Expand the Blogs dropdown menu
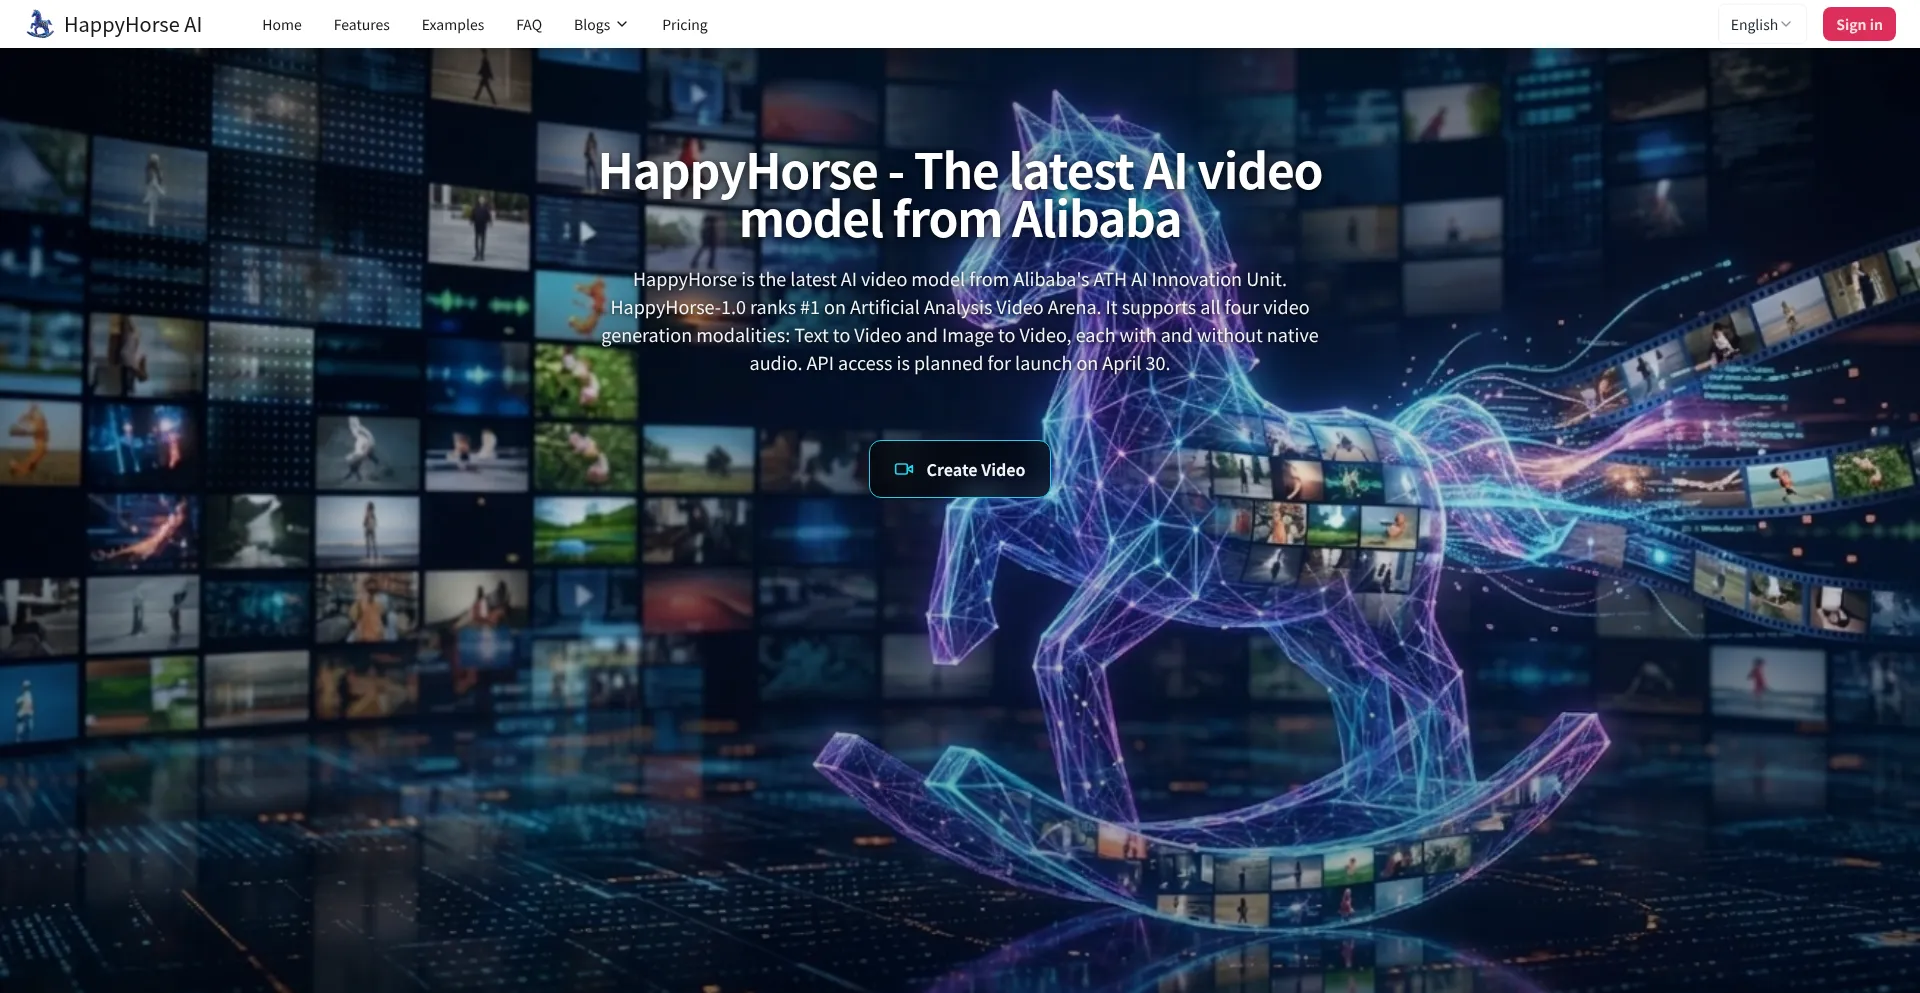Viewport: 1920px width, 993px height. tap(601, 25)
